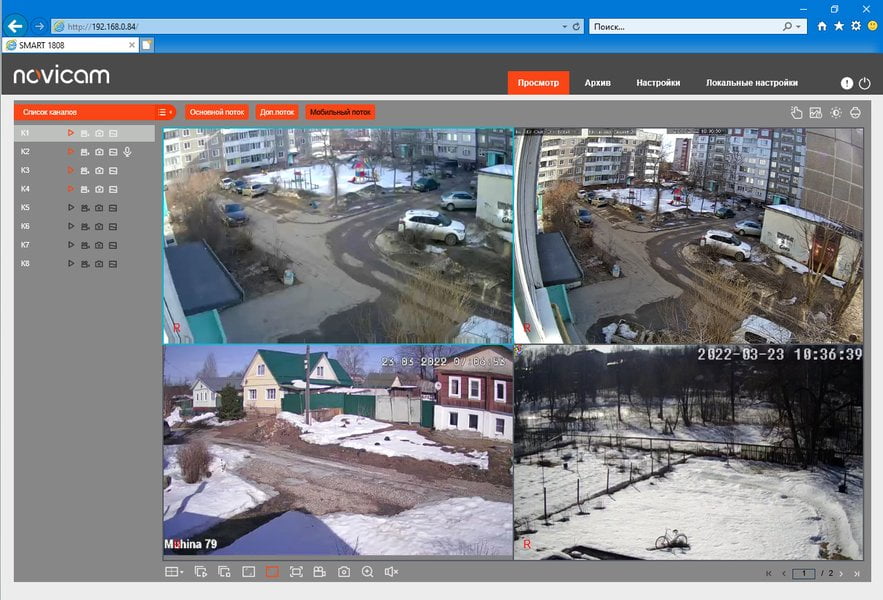883x600 pixels.
Task: Toggle the muted speaker icon
Action: tap(391, 572)
